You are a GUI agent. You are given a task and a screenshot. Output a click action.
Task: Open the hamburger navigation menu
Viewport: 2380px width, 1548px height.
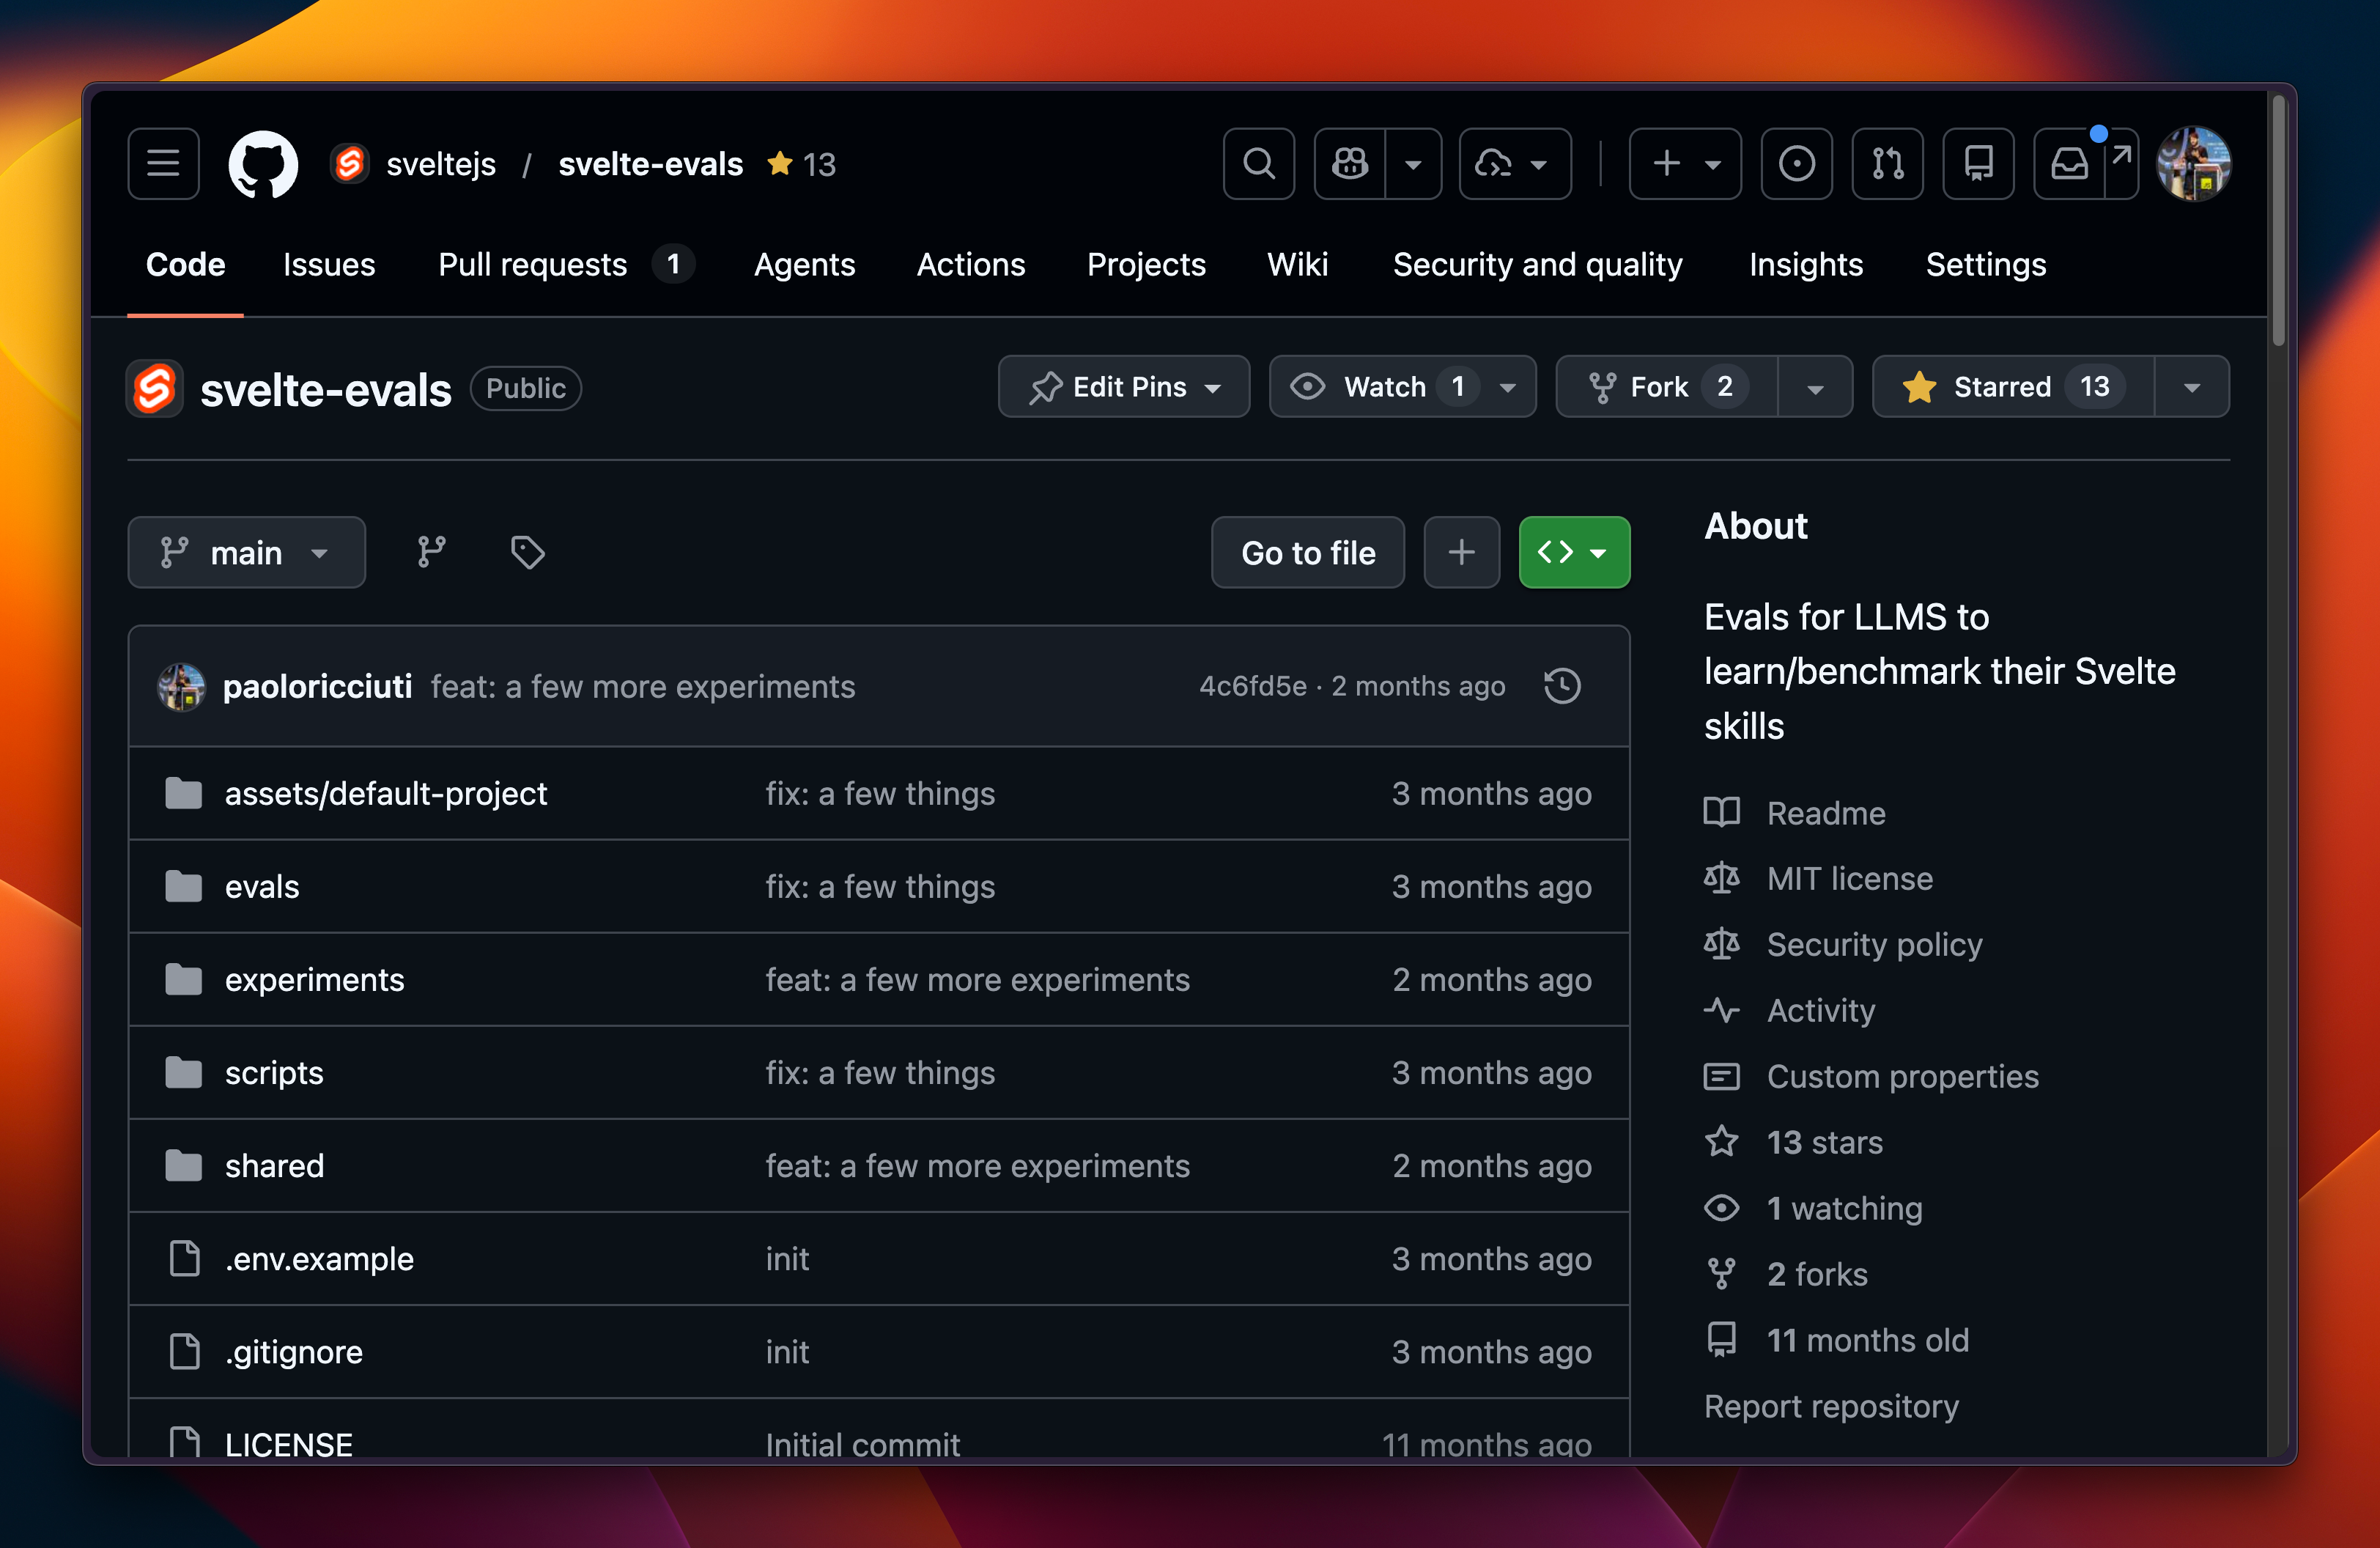pos(163,163)
